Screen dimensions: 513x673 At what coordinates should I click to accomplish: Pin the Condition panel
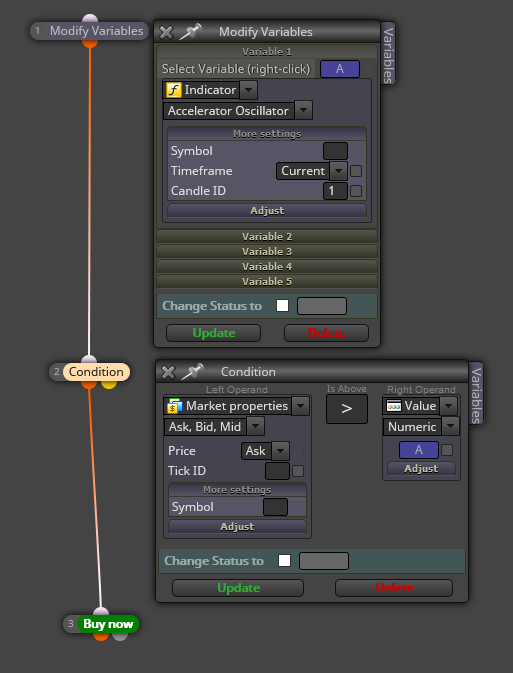pos(192,372)
